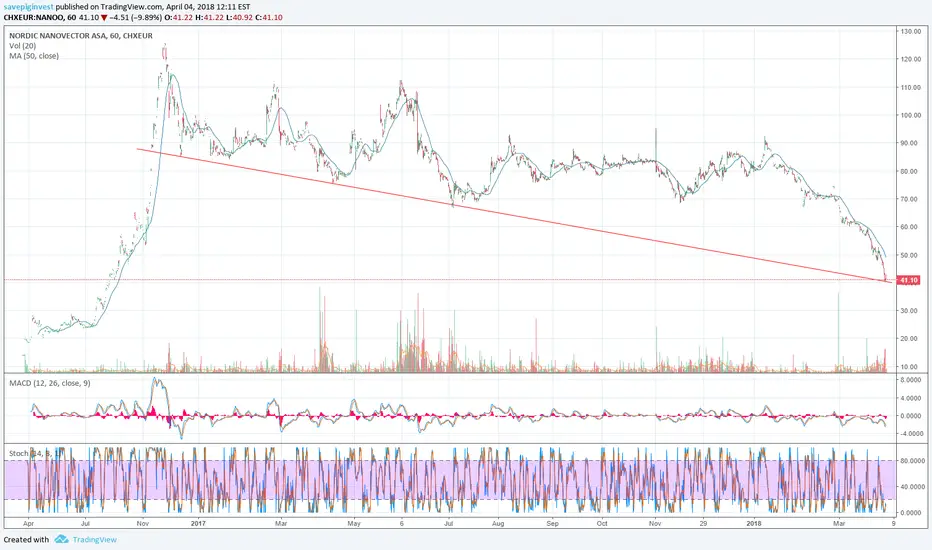Click the O:41.22 open value in header
Screen dimensions: 932x550
pyautogui.click(x=178, y=18)
